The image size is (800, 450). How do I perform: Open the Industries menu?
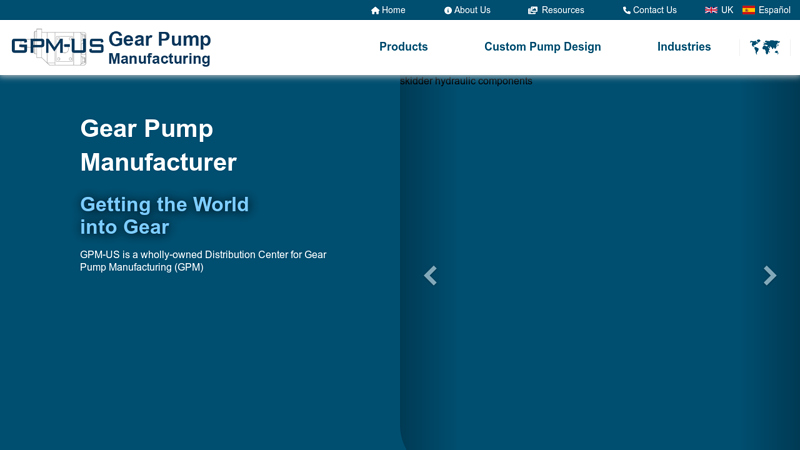click(x=684, y=47)
